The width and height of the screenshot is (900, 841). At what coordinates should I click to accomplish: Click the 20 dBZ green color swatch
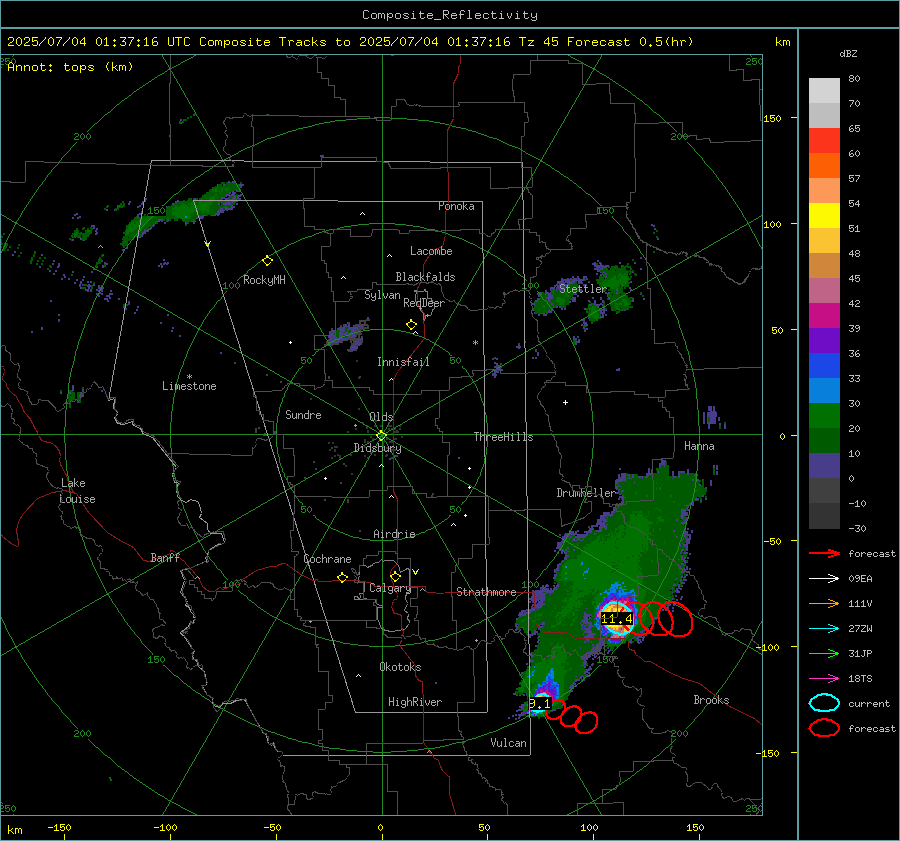[824, 415]
